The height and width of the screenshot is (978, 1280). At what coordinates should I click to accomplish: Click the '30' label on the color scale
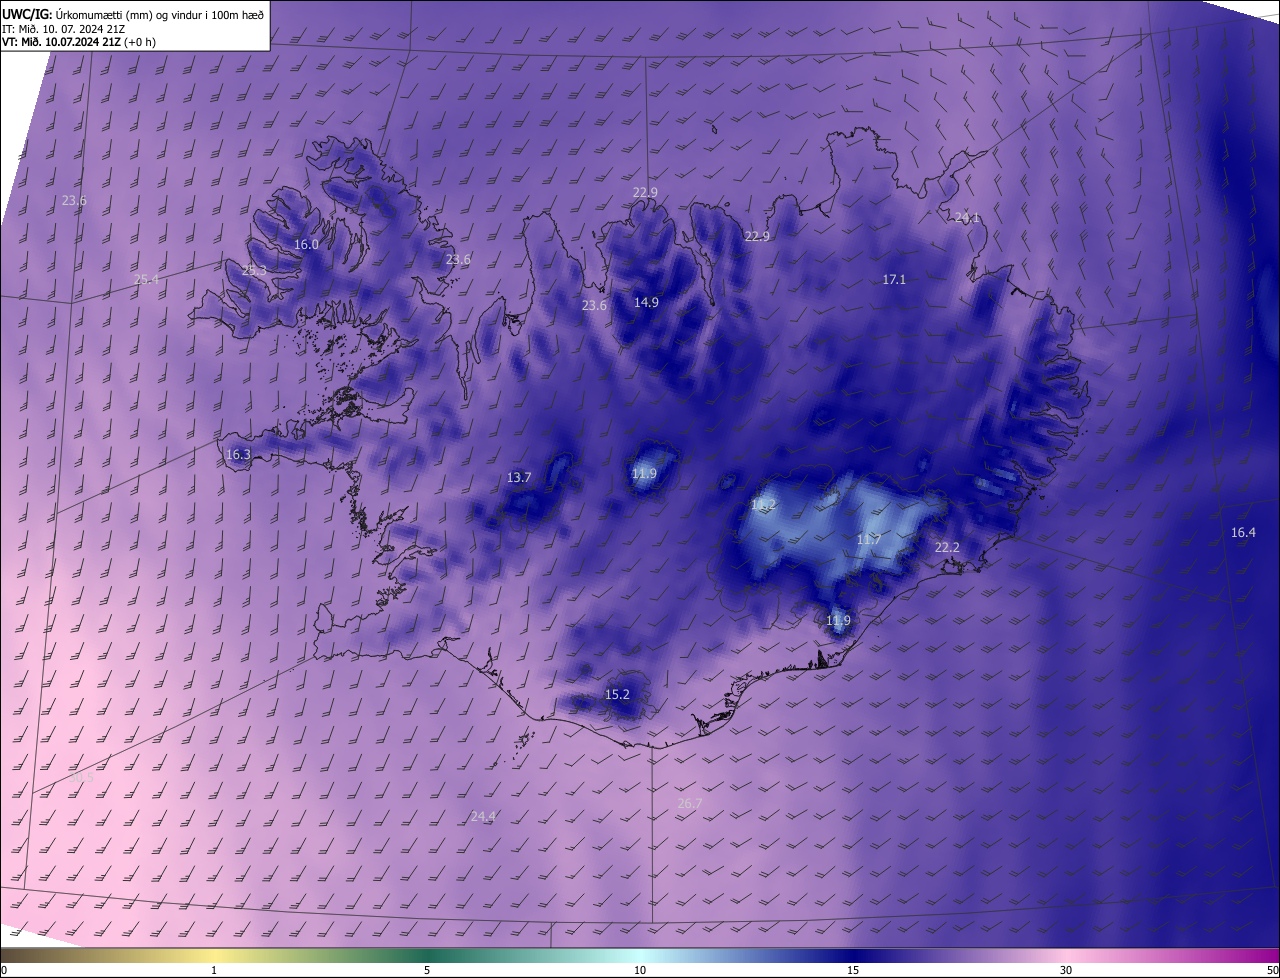pyautogui.click(x=1066, y=970)
